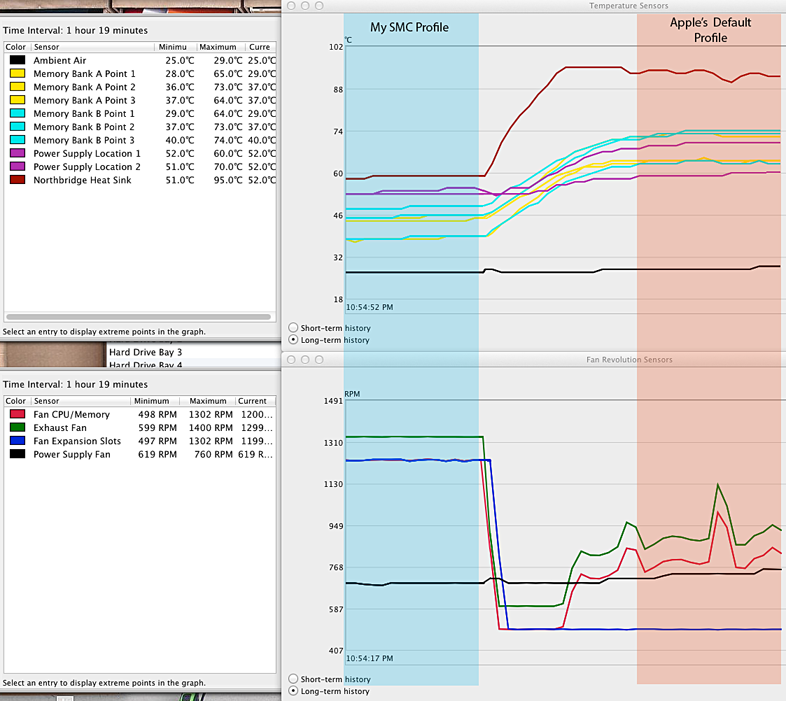Click the 760 RPM Power Supply Fan maximum
Image resolution: width=786 pixels, height=701 pixels.
(213, 454)
